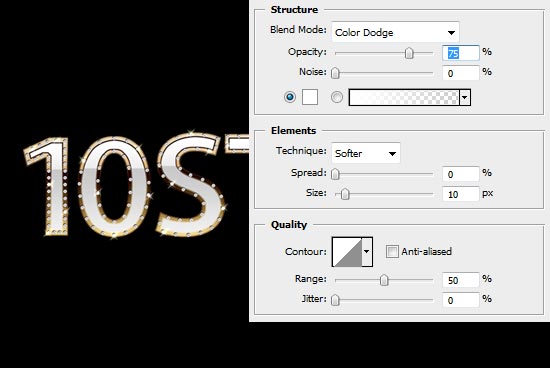Click the Spread slider handle
The height and width of the screenshot is (368, 550).
(x=335, y=174)
